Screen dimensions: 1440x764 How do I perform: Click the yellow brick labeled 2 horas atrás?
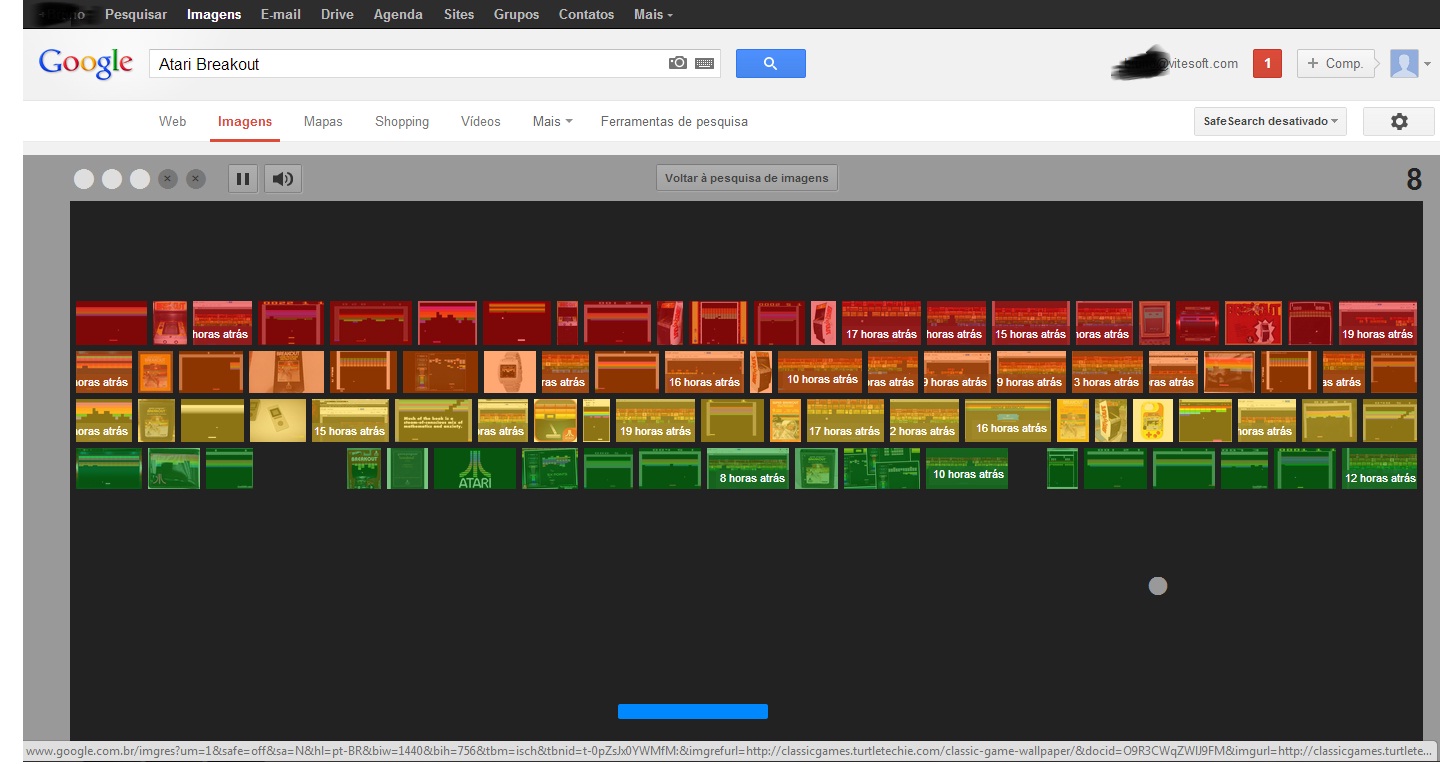tap(924, 420)
